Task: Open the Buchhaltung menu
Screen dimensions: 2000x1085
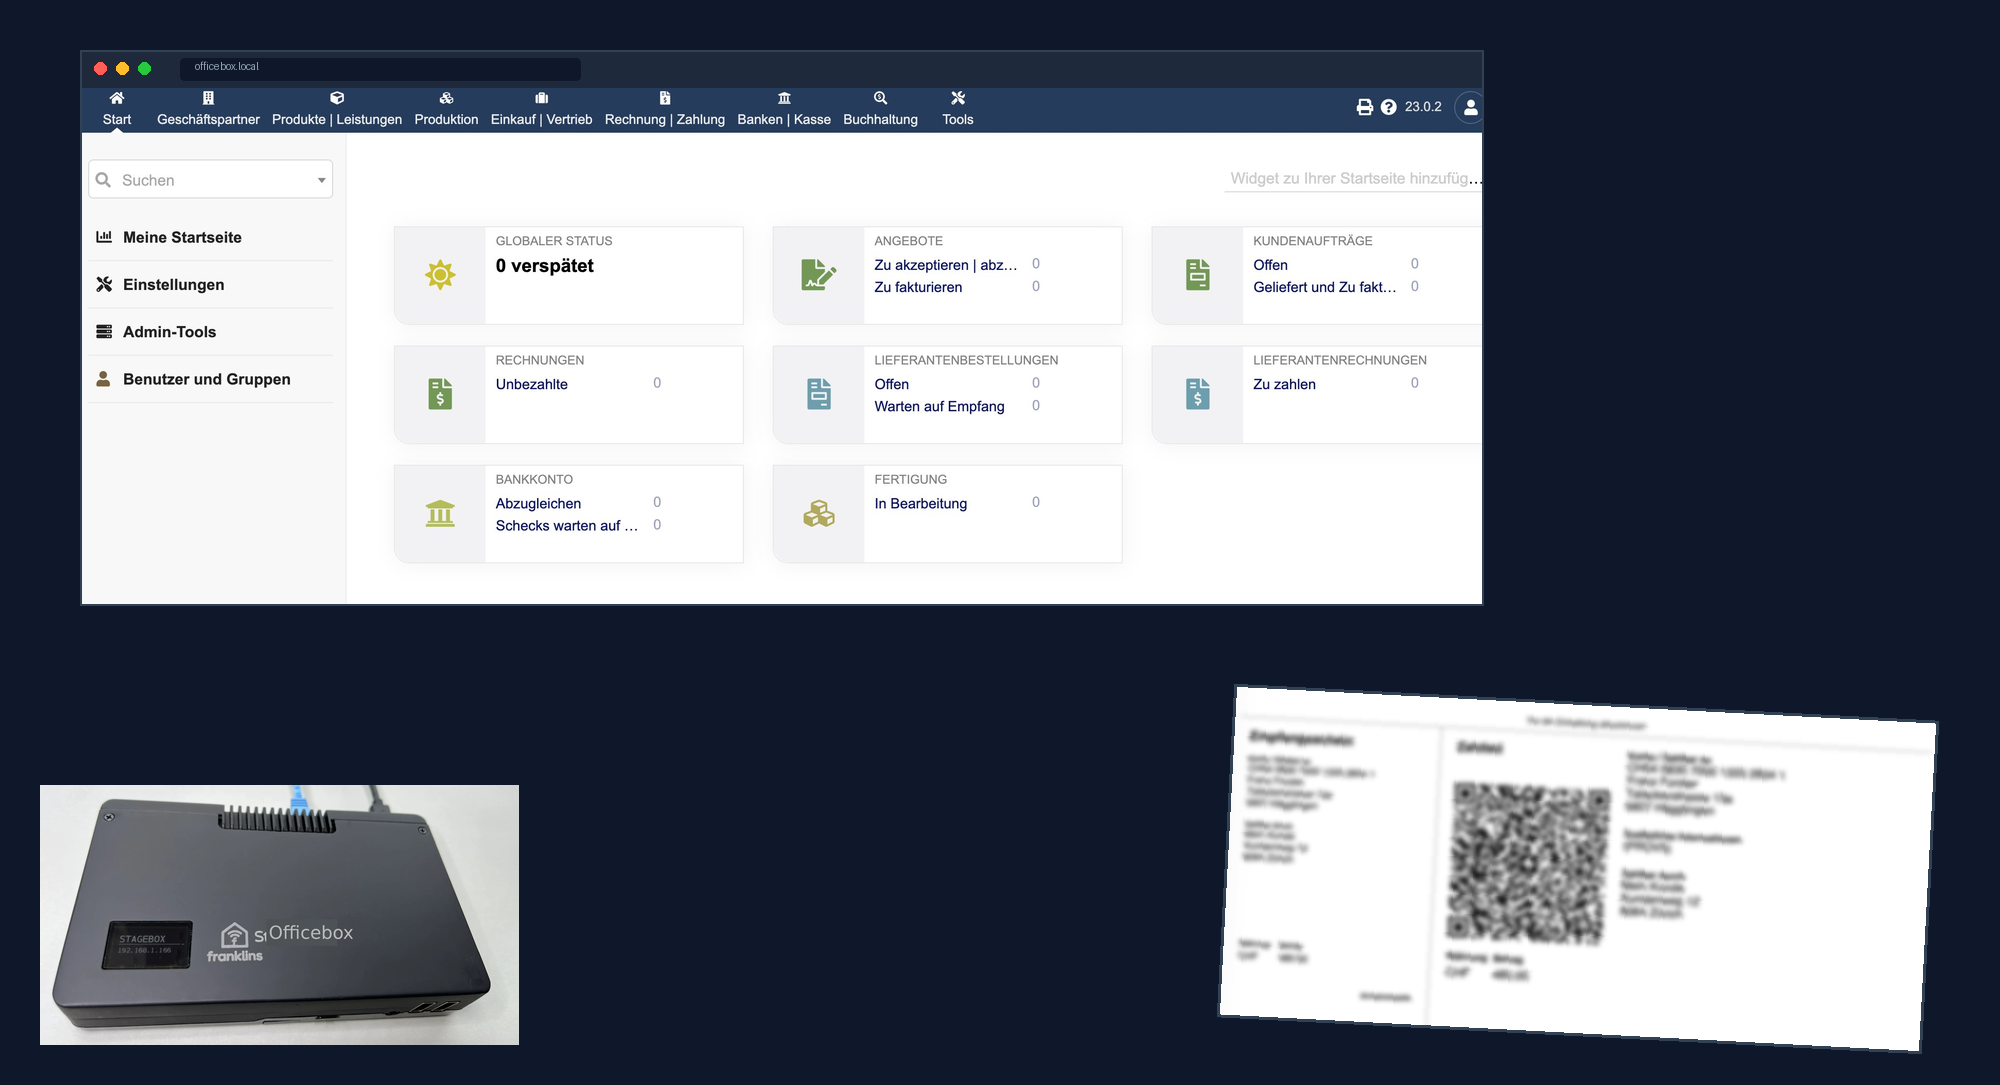Action: click(880, 109)
